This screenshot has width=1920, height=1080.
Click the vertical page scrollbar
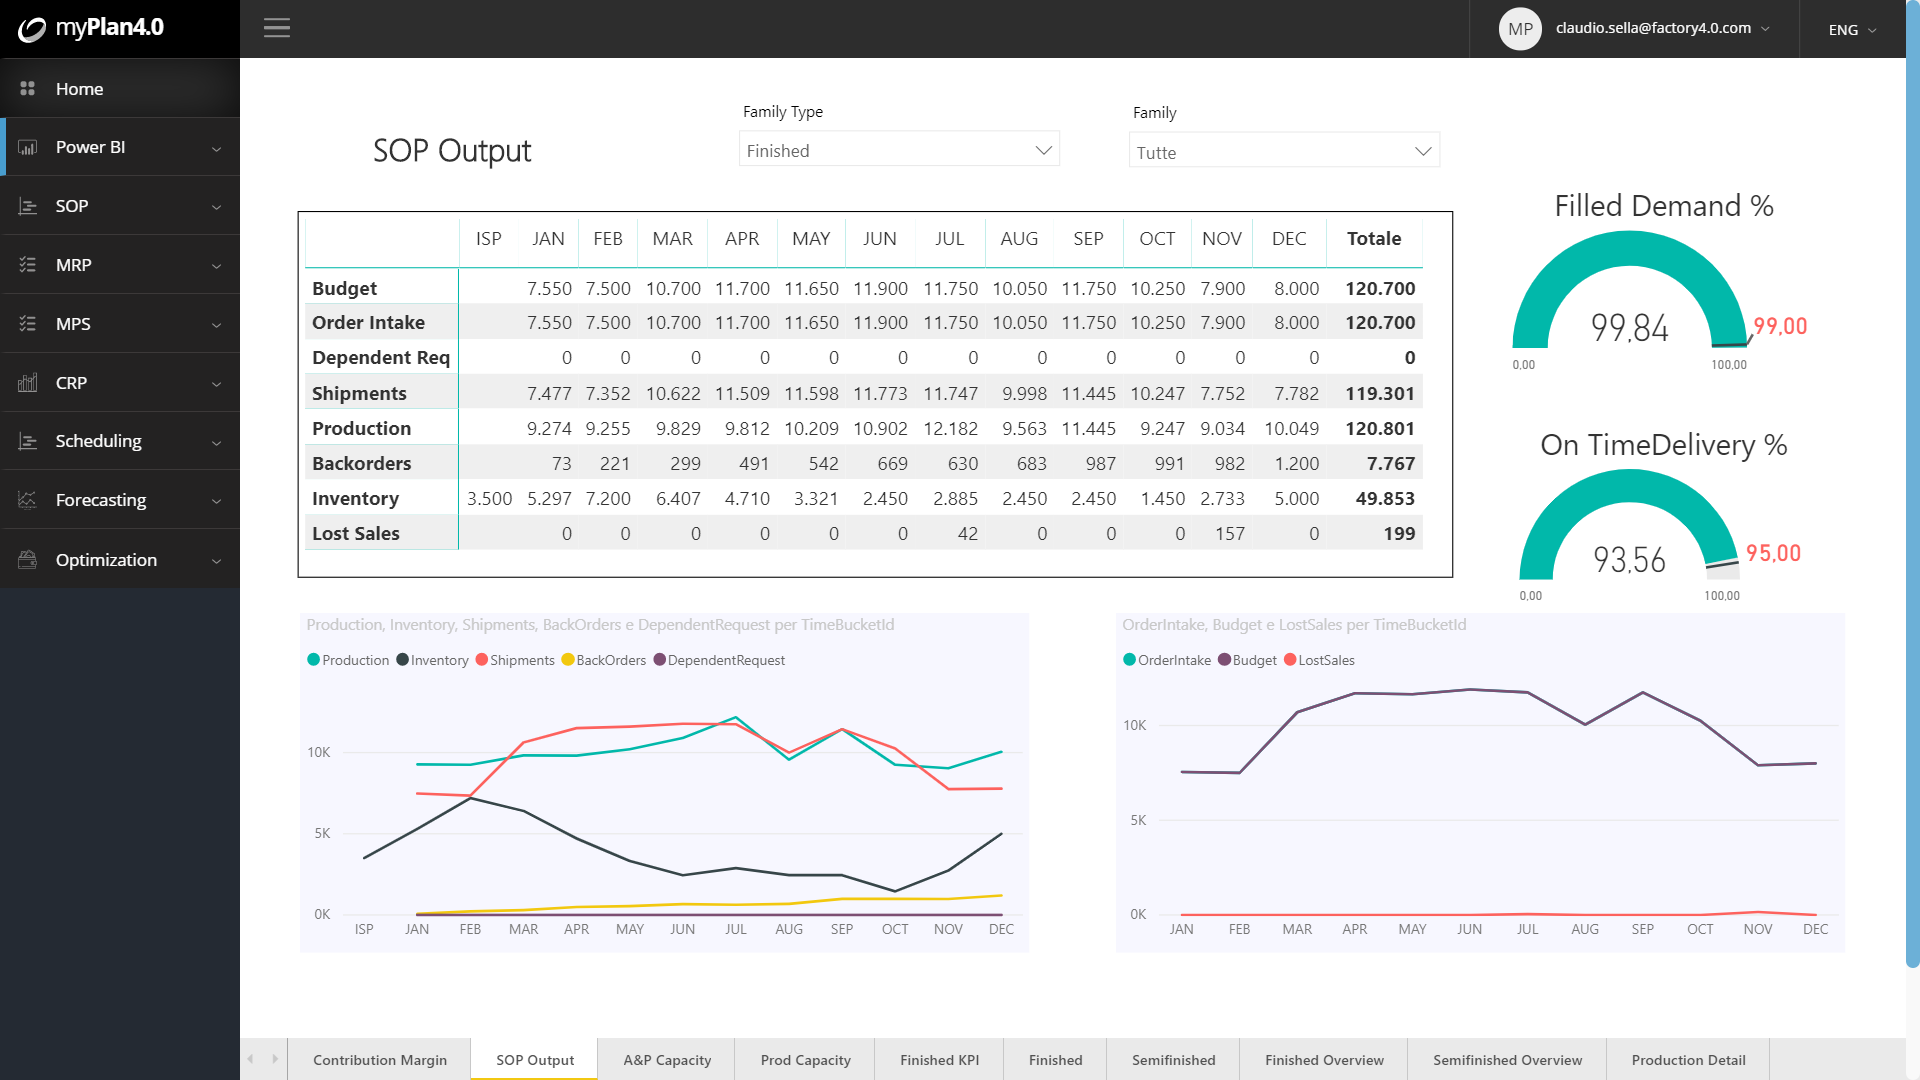tap(1913, 484)
